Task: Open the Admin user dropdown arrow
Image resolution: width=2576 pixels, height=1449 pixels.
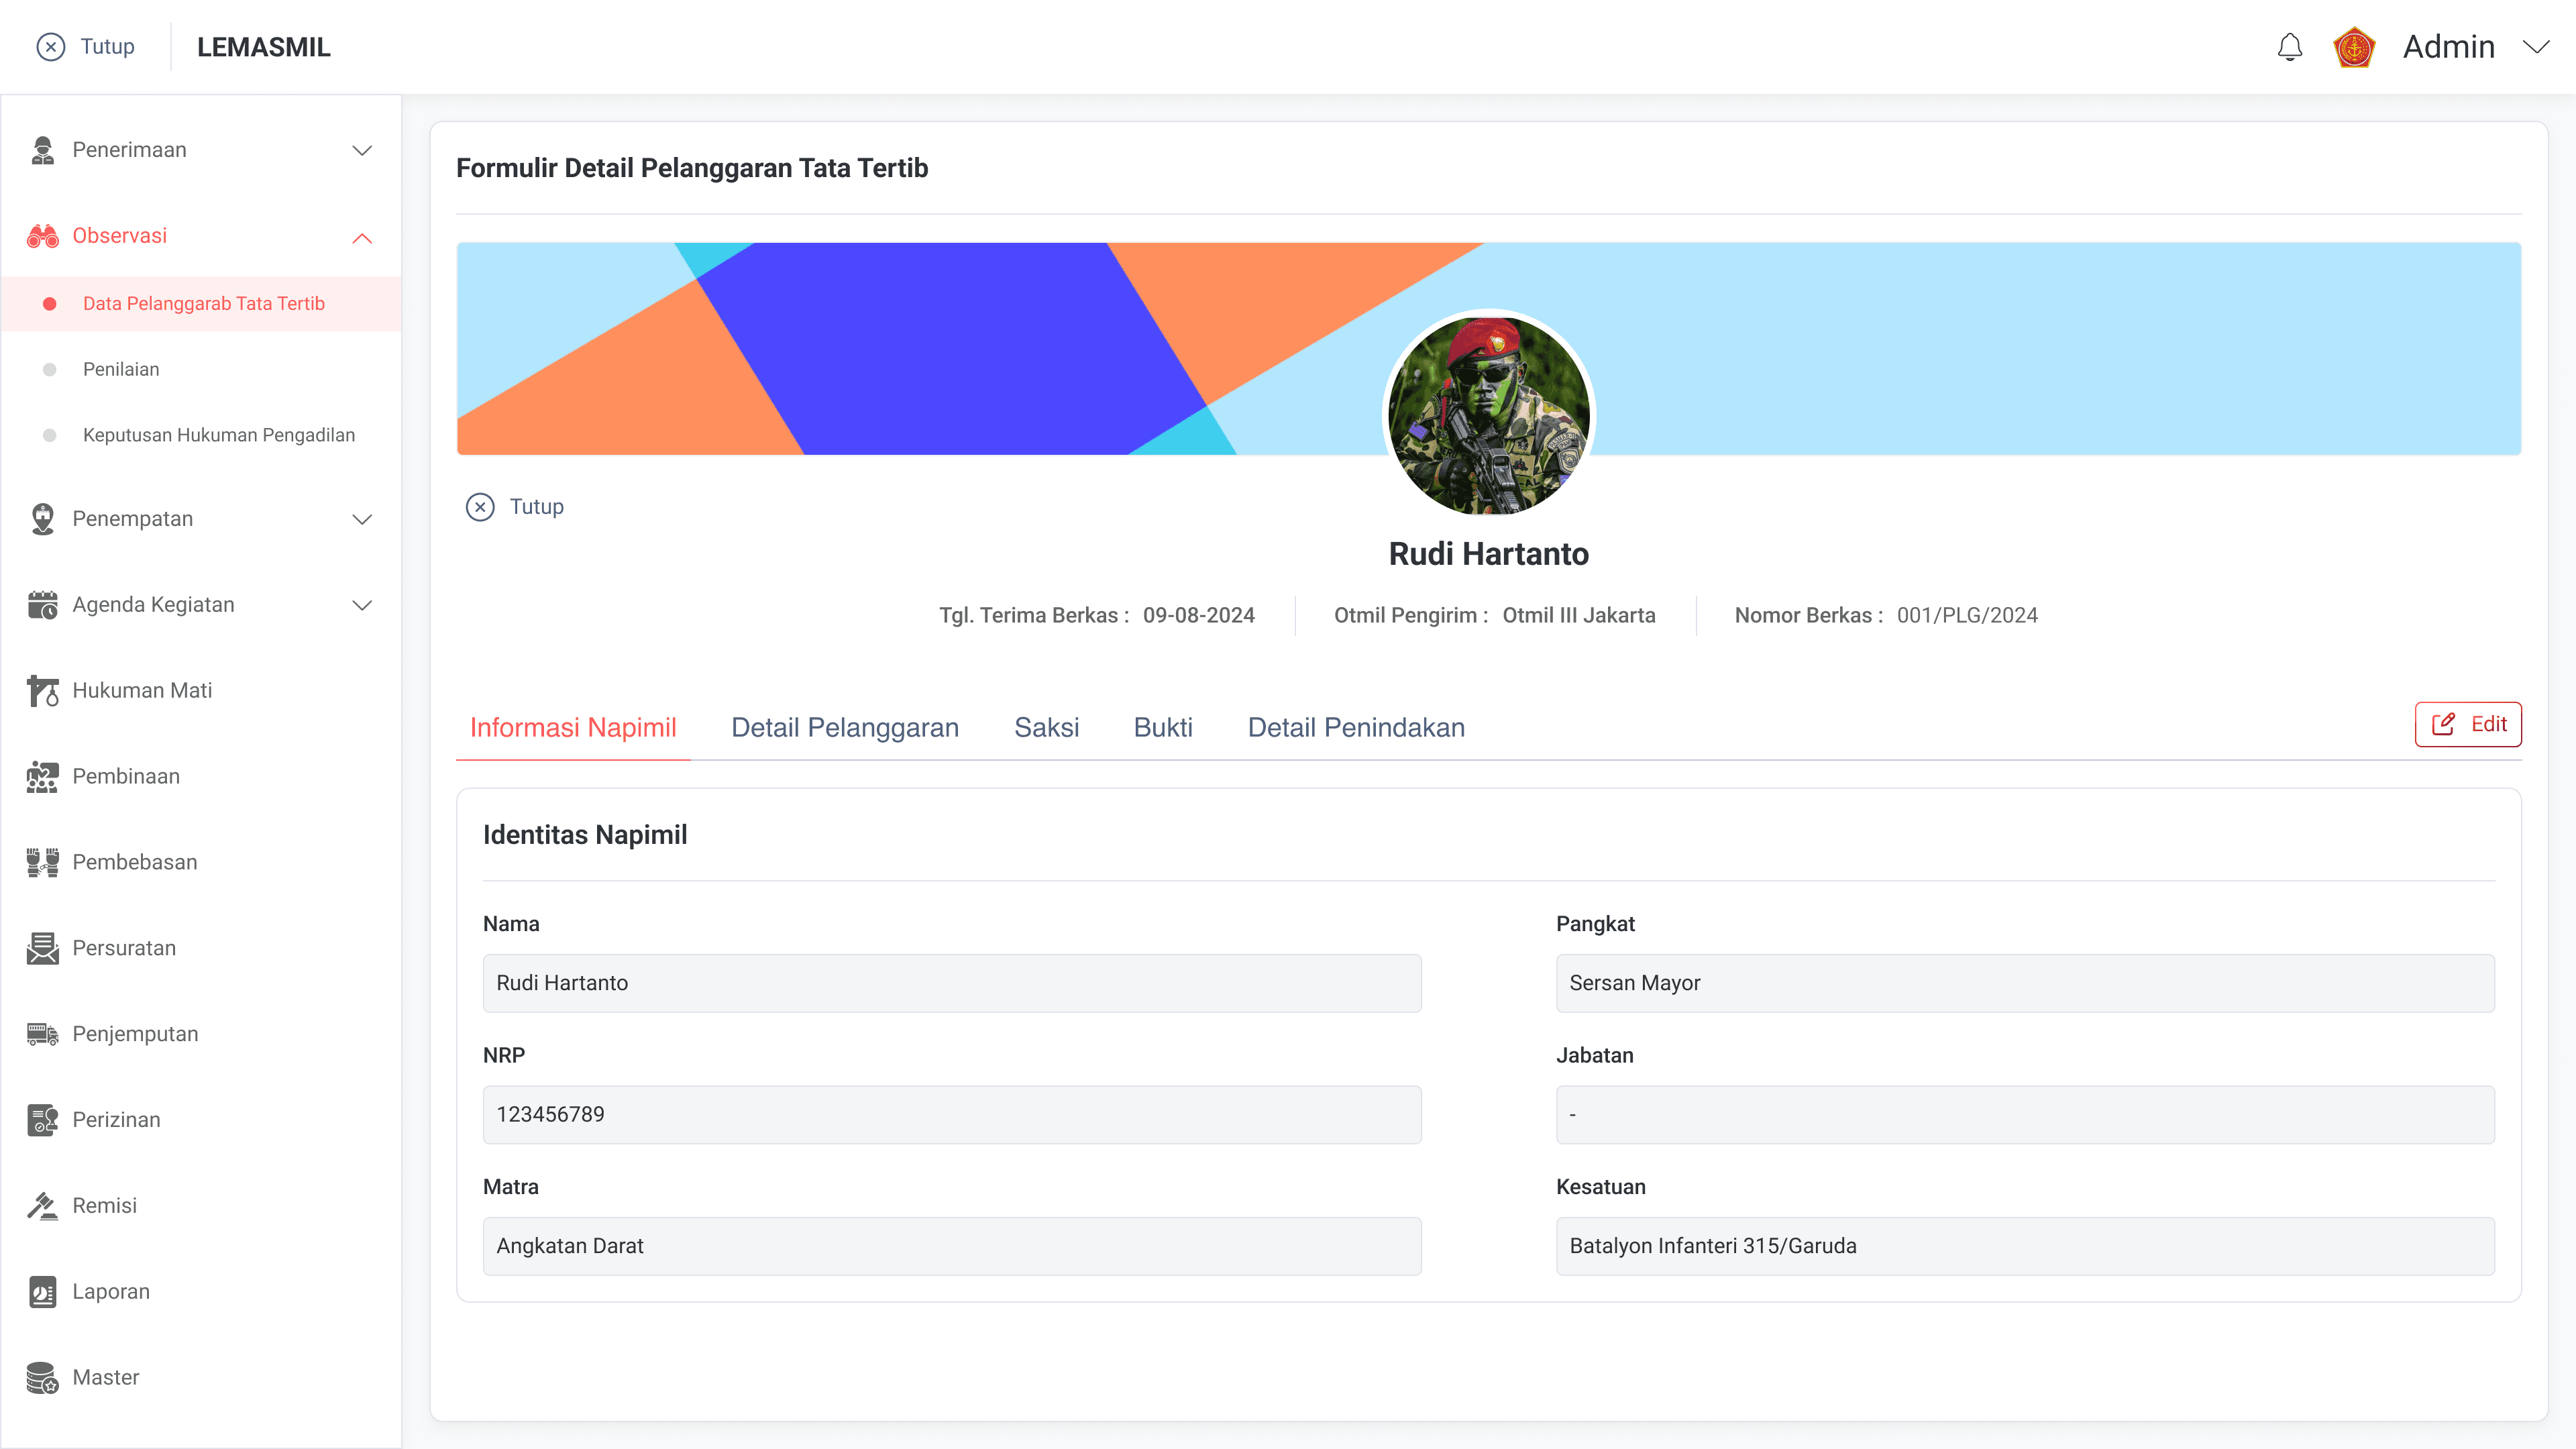Action: 2536,47
